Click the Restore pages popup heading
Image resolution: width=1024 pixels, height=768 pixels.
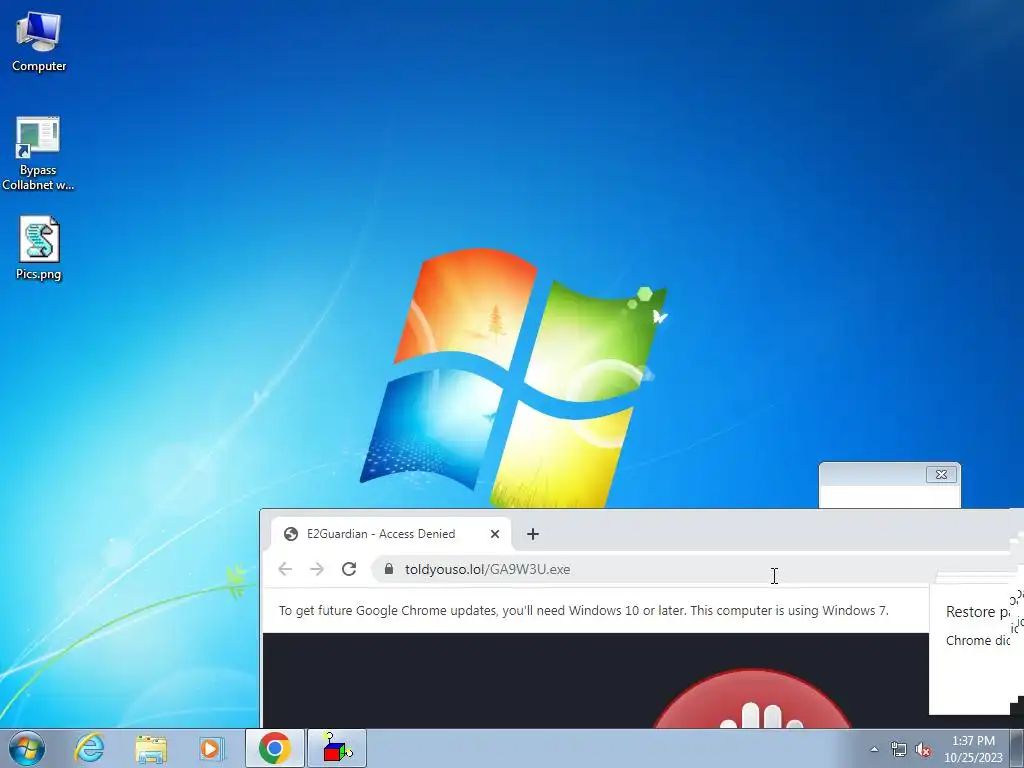(x=977, y=612)
